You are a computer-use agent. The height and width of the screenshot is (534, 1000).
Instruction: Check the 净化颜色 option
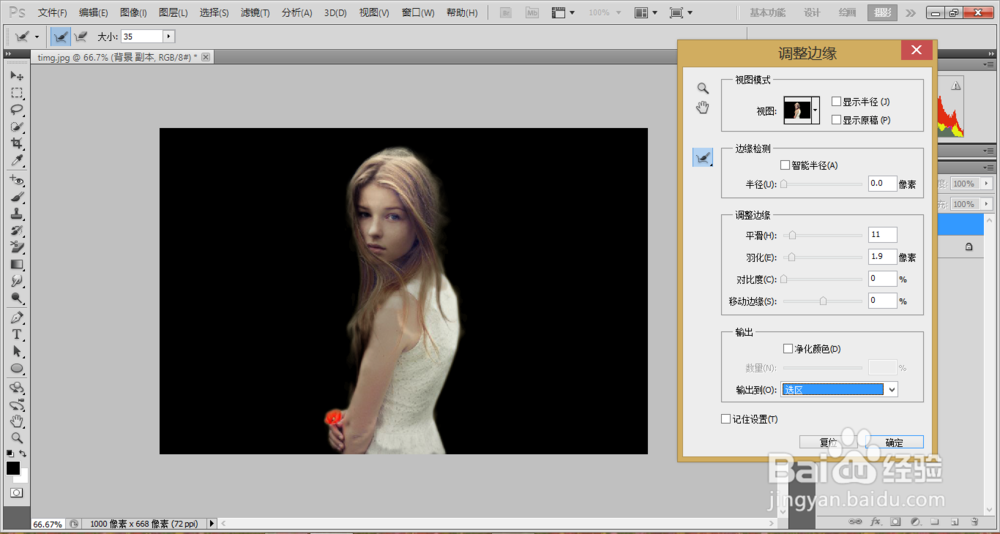787,349
